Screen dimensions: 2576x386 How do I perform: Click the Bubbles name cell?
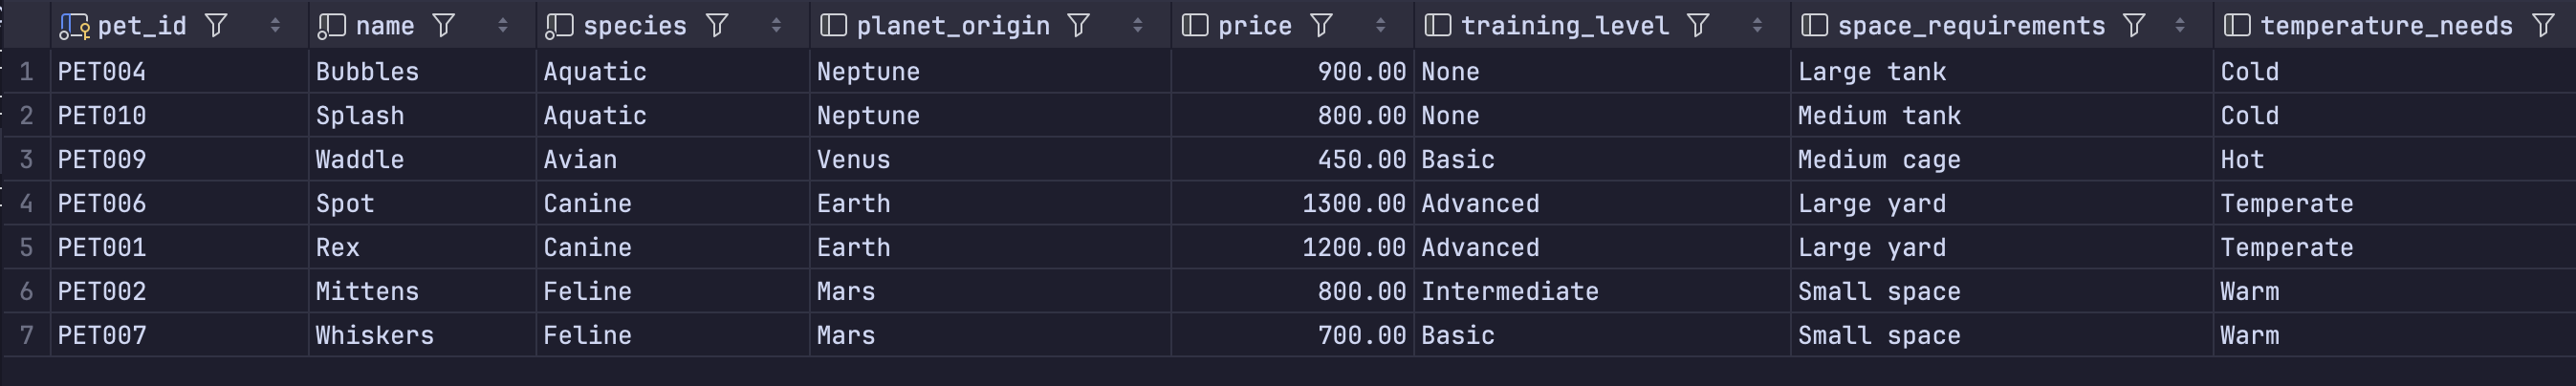[367, 72]
